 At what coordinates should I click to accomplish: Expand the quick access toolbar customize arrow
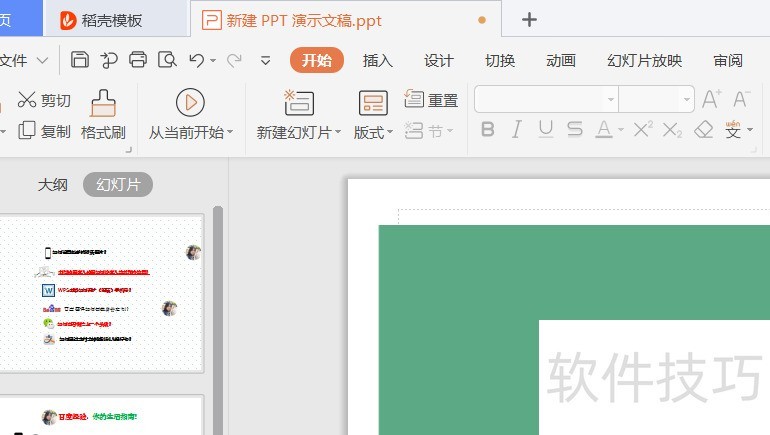click(266, 60)
